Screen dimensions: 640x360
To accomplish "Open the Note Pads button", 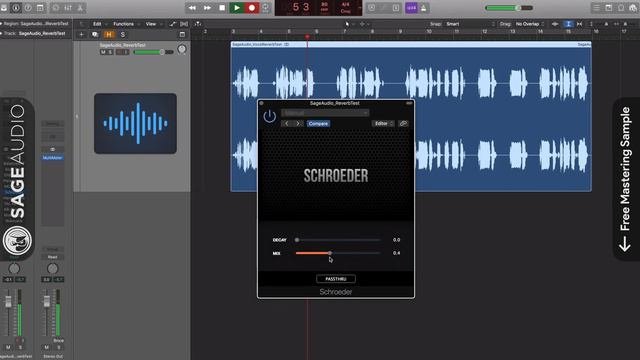I will [x=609, y=8].
